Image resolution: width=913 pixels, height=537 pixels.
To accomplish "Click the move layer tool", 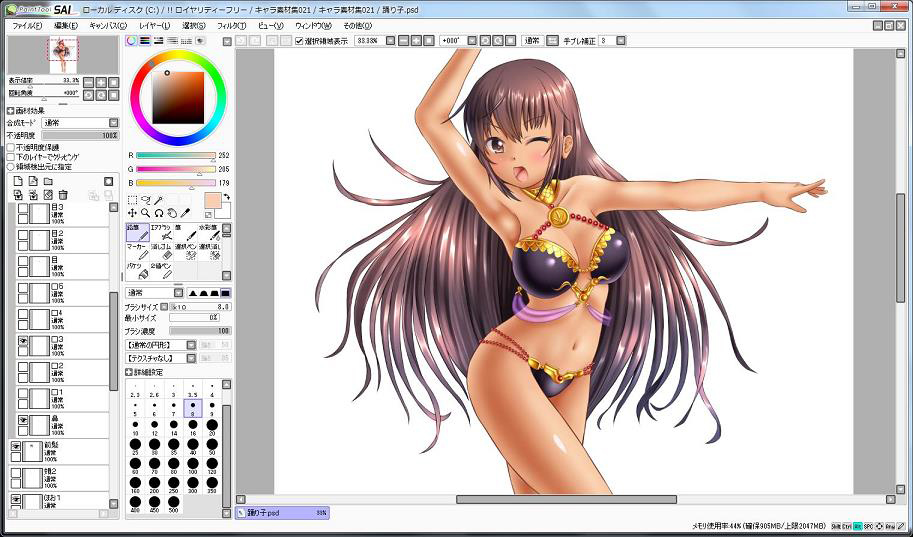I will 132,213.
